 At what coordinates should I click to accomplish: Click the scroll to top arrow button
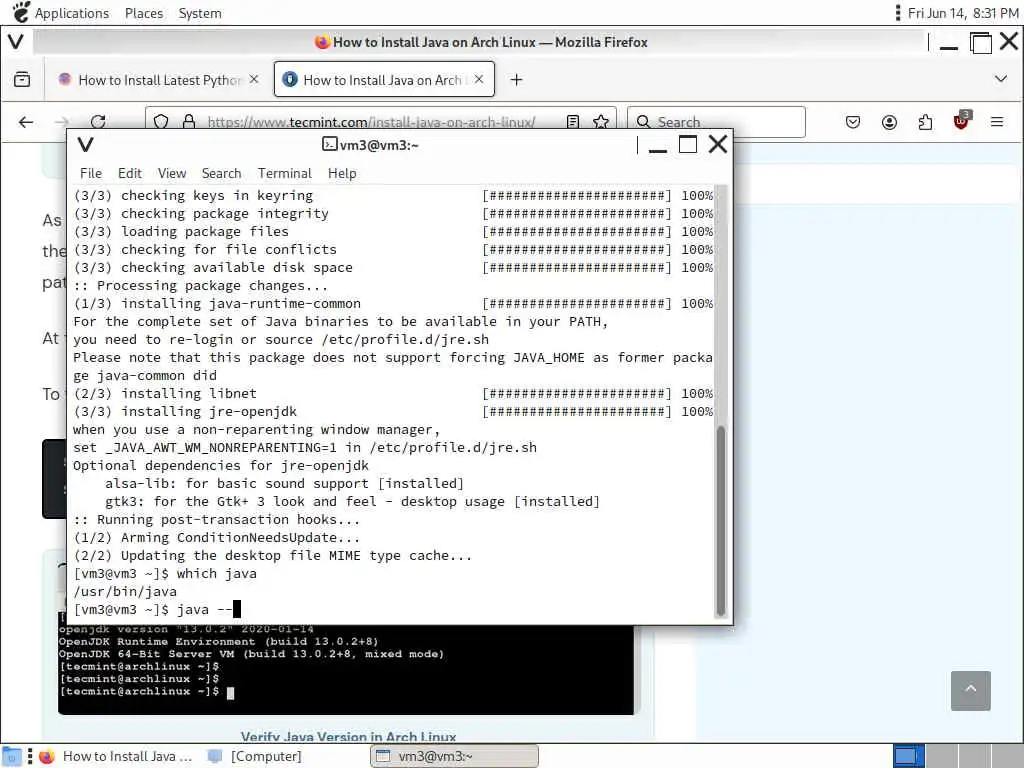(x=970, y=690)
